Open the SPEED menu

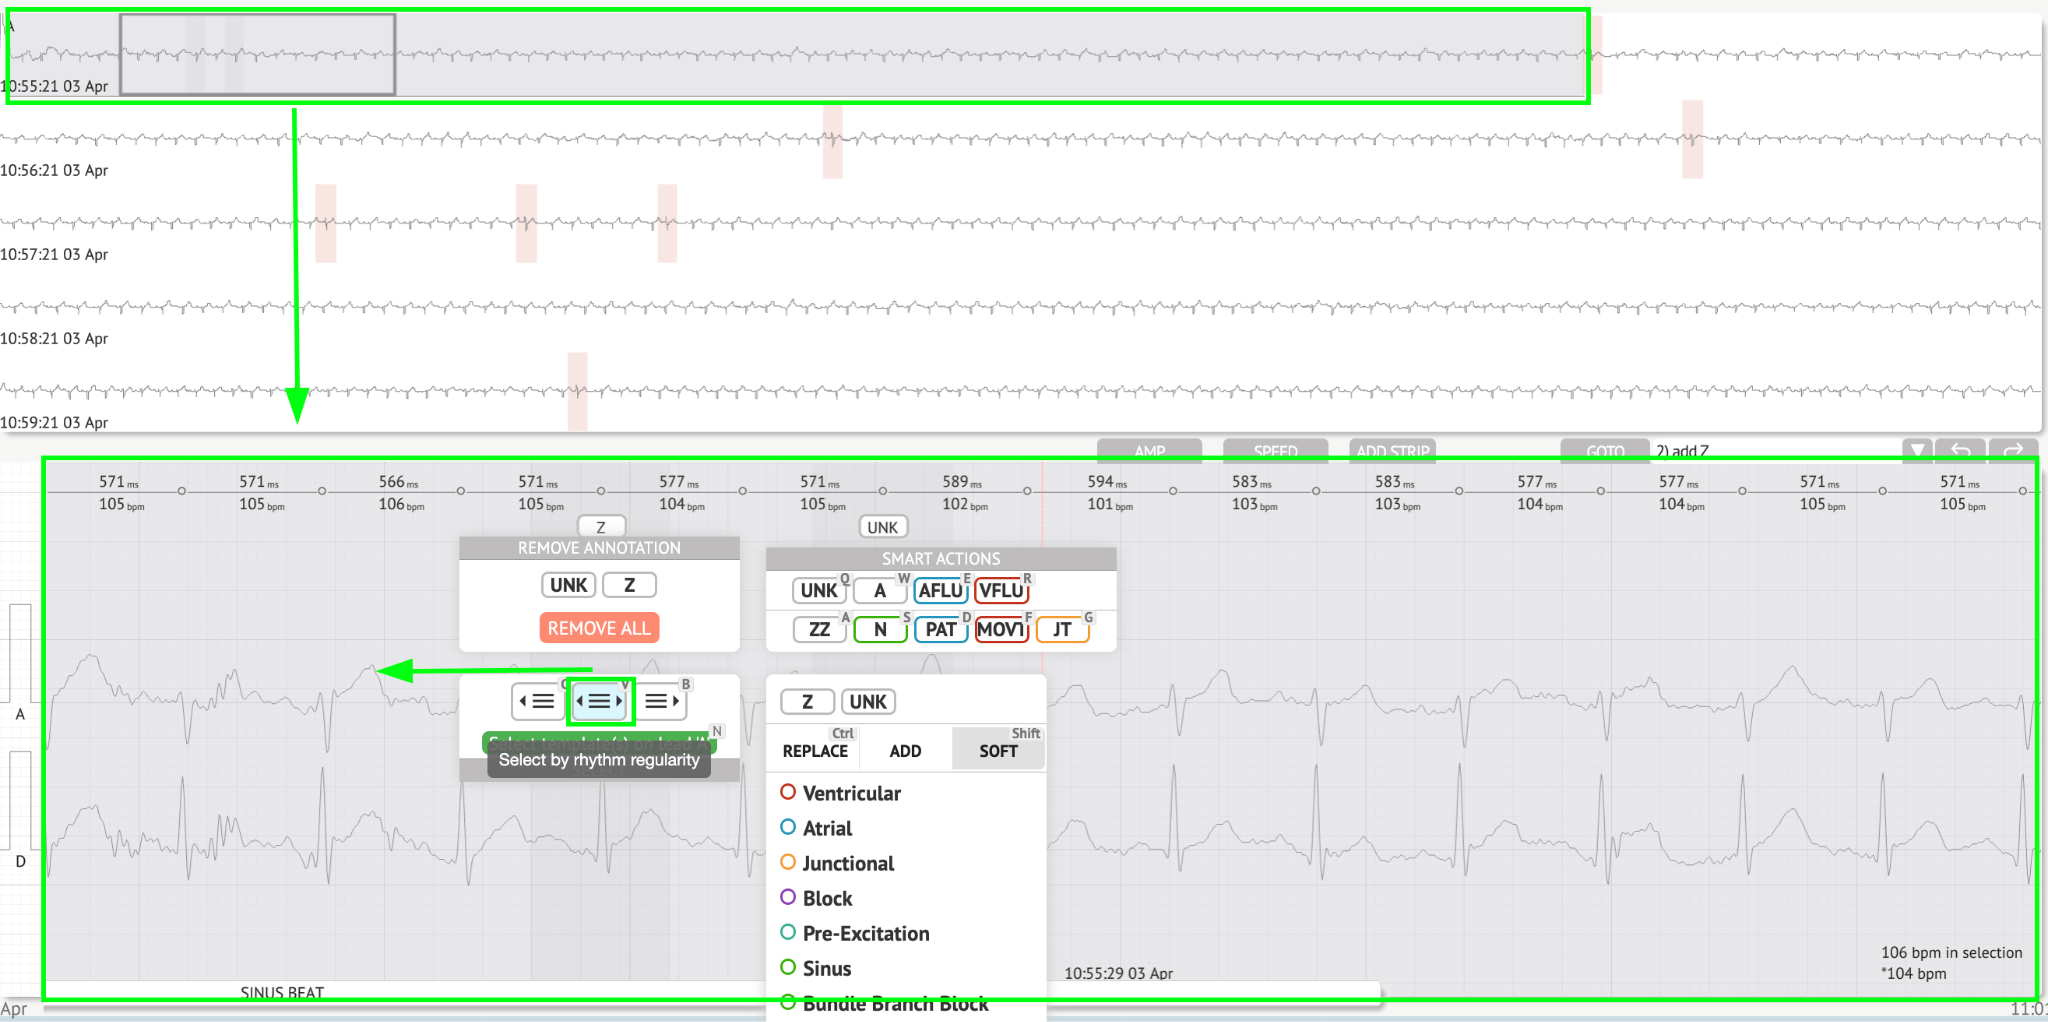[1275, 451]
